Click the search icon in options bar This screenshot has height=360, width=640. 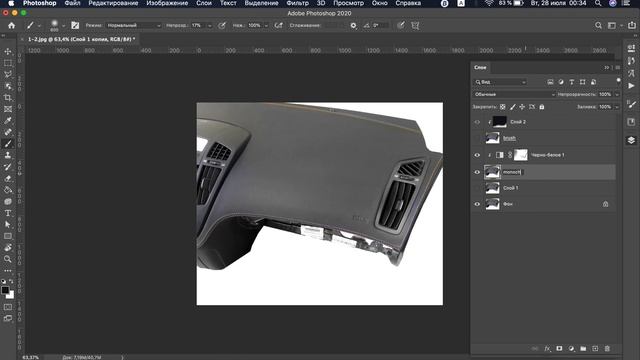click(598, 25)
